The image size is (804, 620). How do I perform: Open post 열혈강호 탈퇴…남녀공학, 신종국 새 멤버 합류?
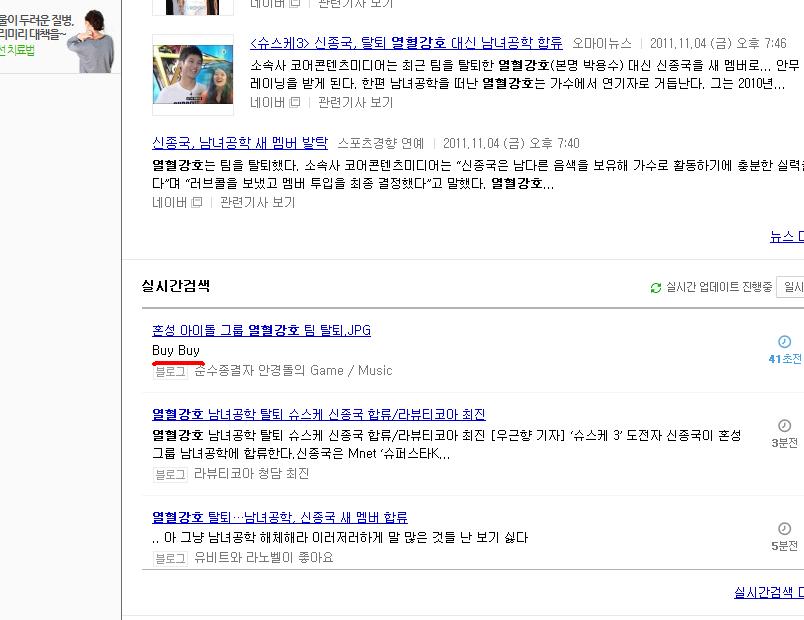click(x=280, y=517)
